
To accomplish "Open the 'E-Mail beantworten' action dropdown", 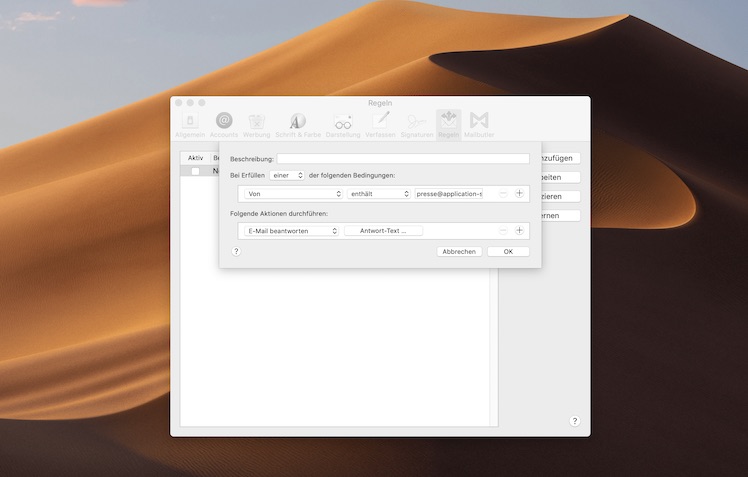I will click(x=291, y=231).
